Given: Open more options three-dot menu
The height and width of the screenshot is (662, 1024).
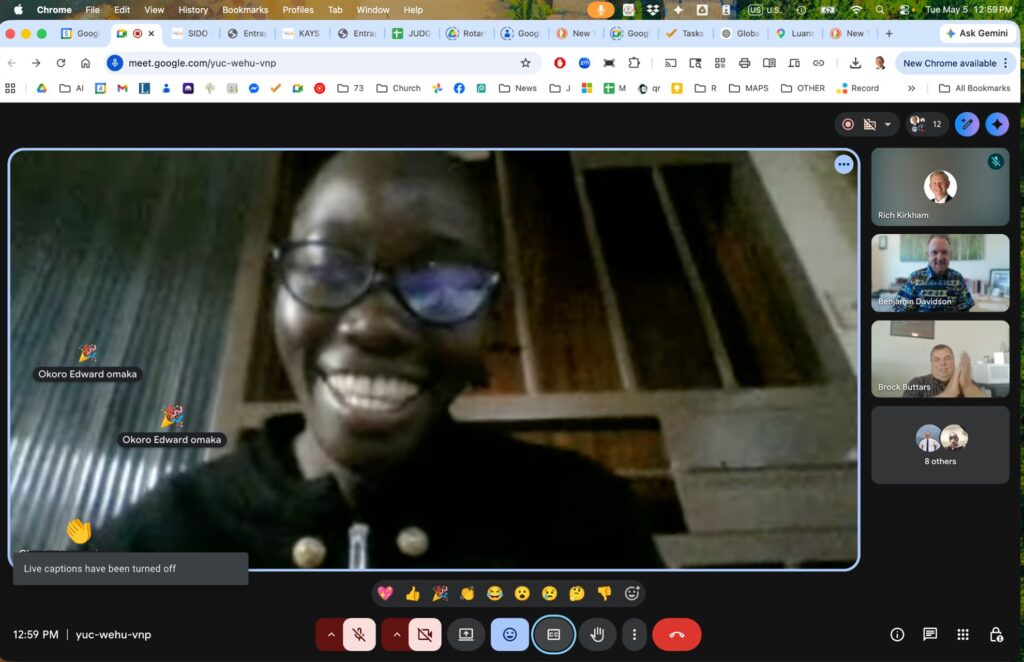Looking at the screenshot, I should click(x=634, y=635).
